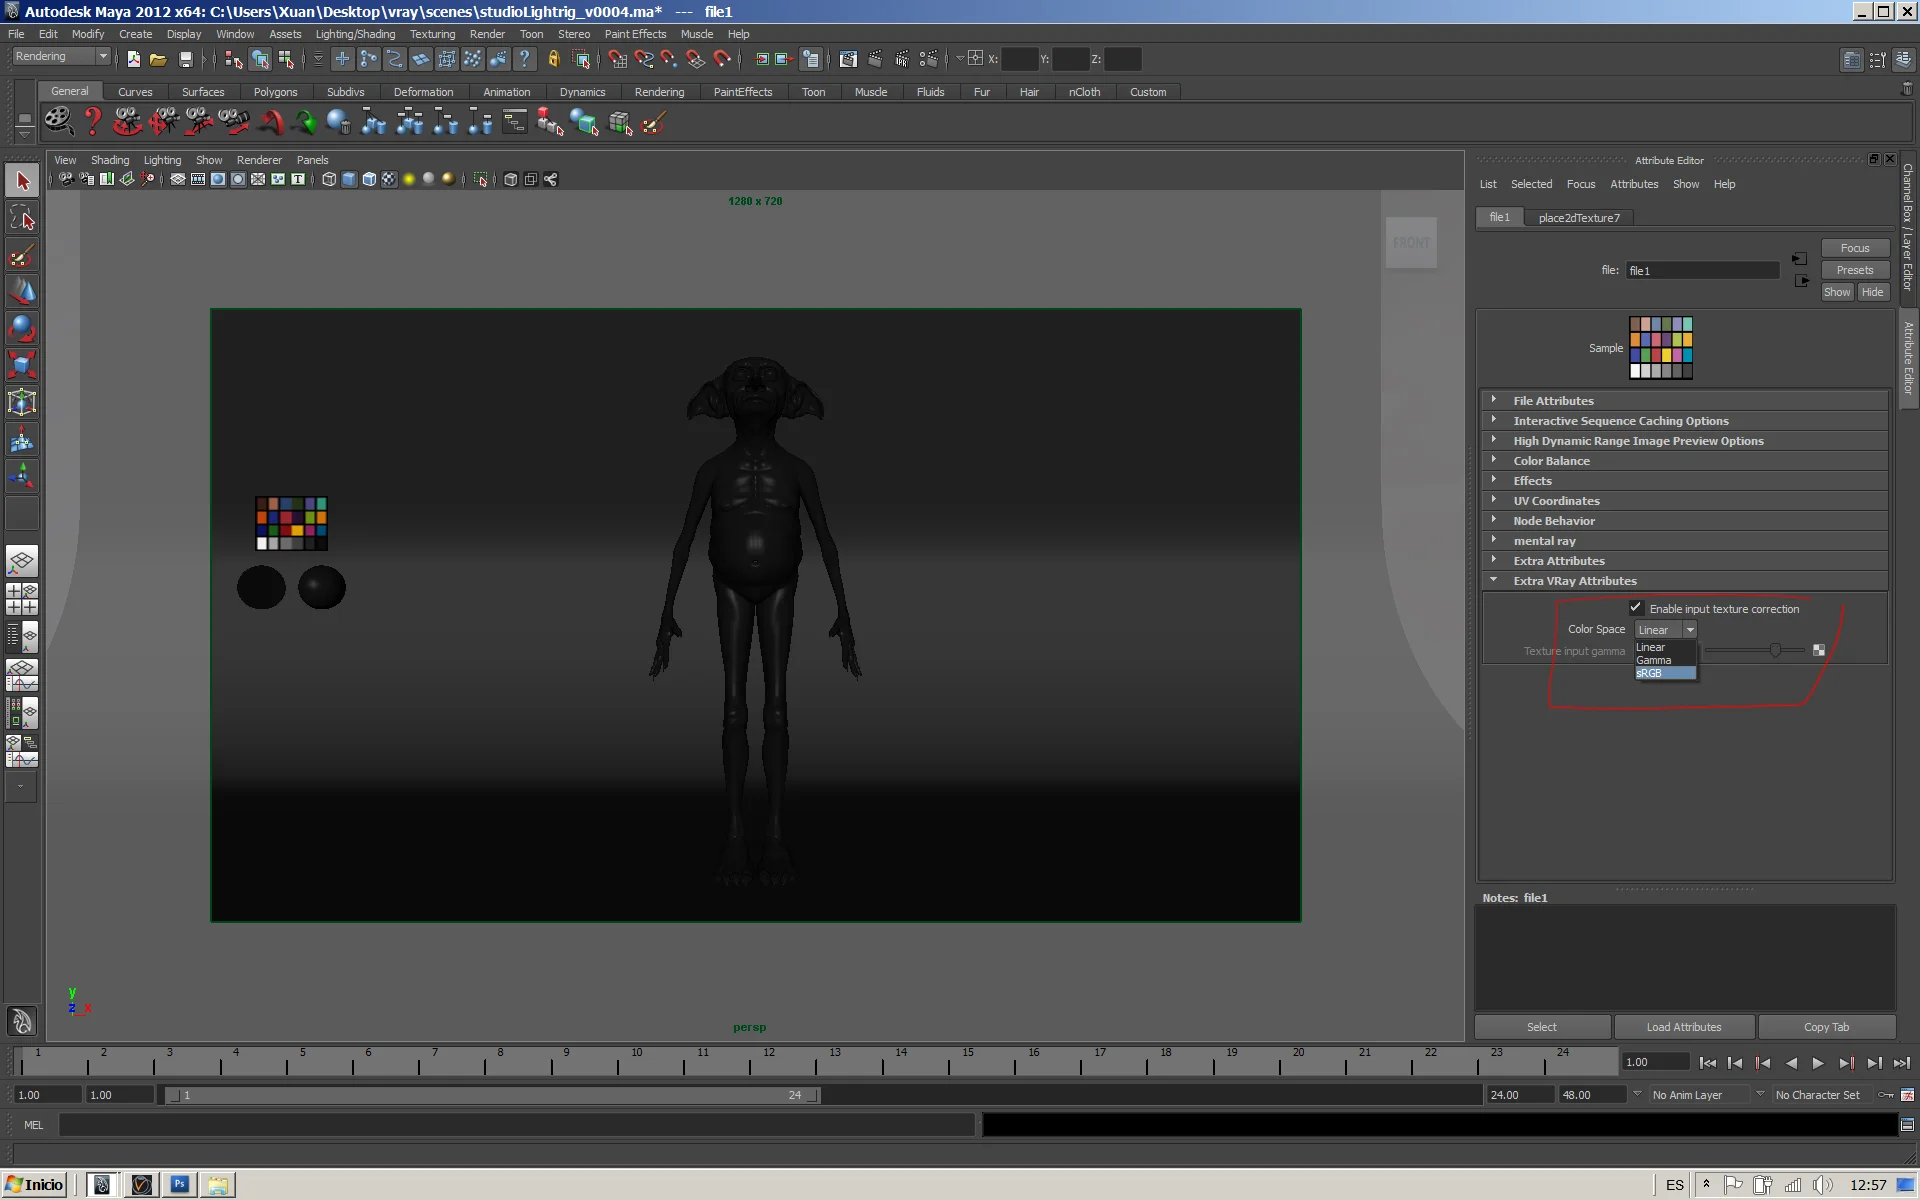
Task: Expand the File Attributes section
Action: click(1553, 400)
